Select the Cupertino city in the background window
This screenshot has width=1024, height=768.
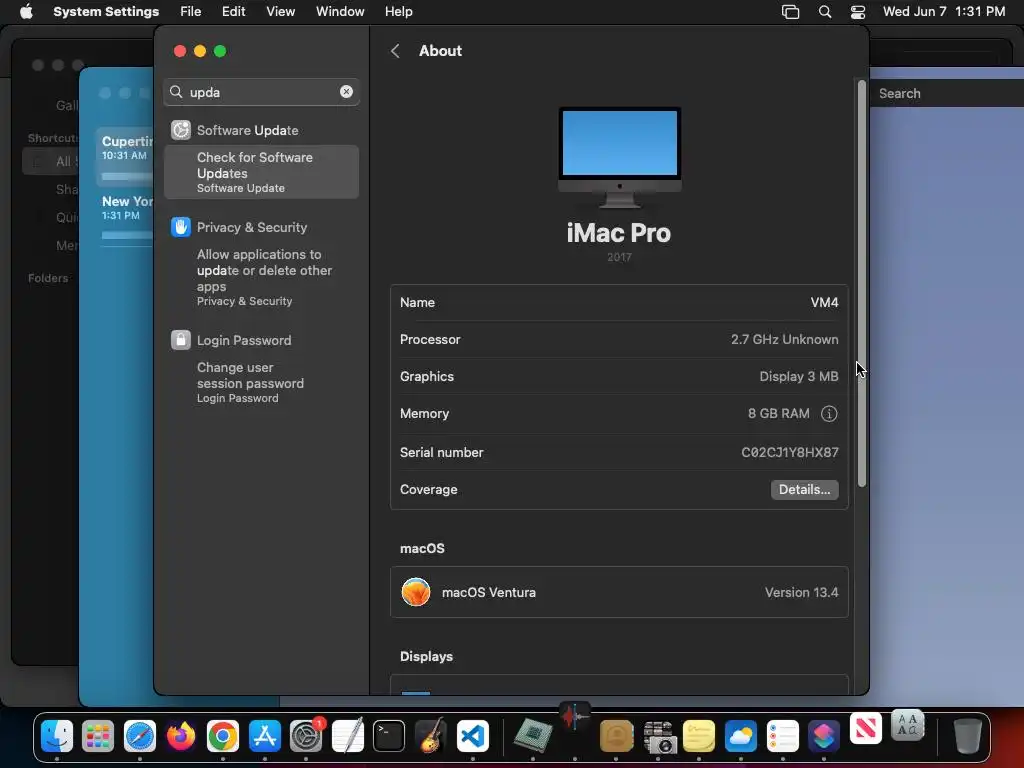(x=124, y=157)
